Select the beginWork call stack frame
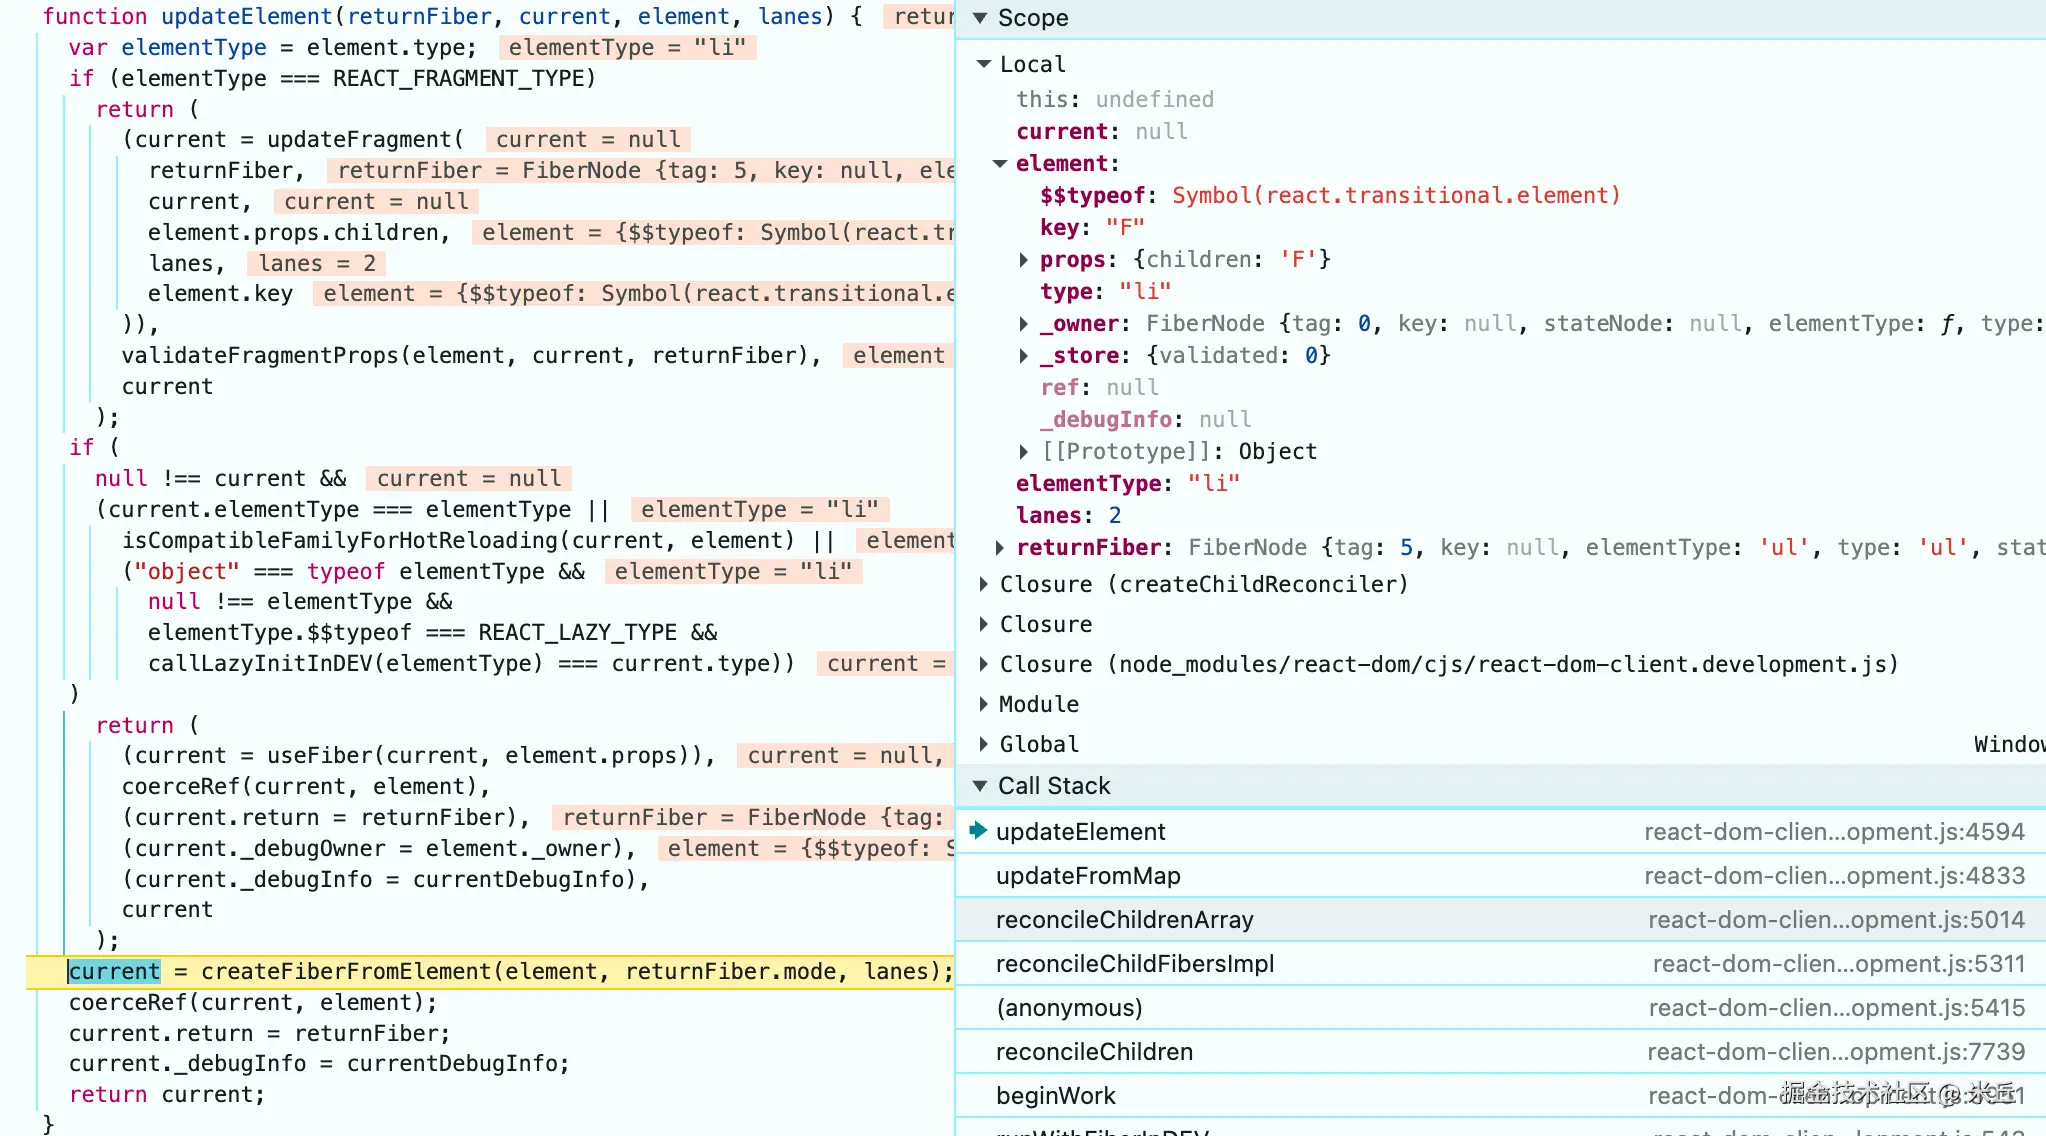This screenshot has height=1136, width=2046. click(1500, 1096)
